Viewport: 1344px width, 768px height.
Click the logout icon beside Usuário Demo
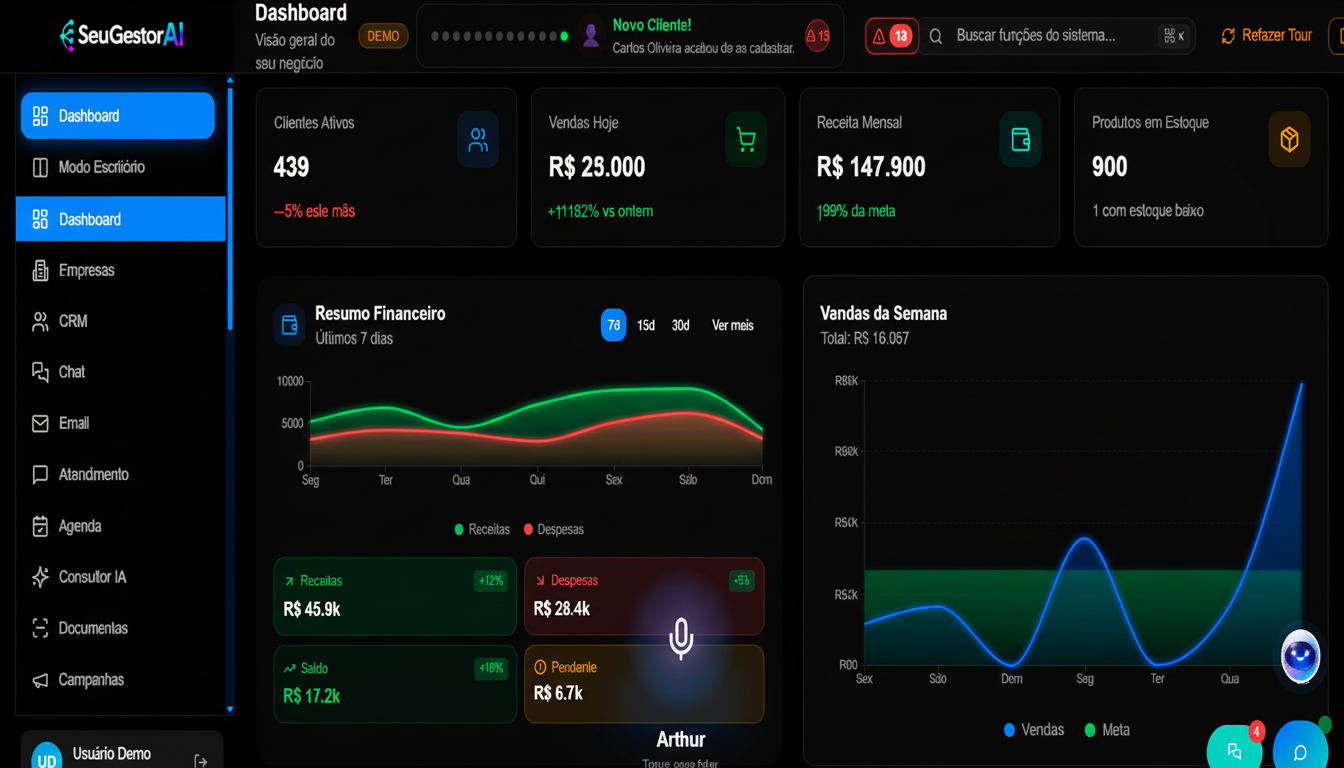click(x=201, y=761)
